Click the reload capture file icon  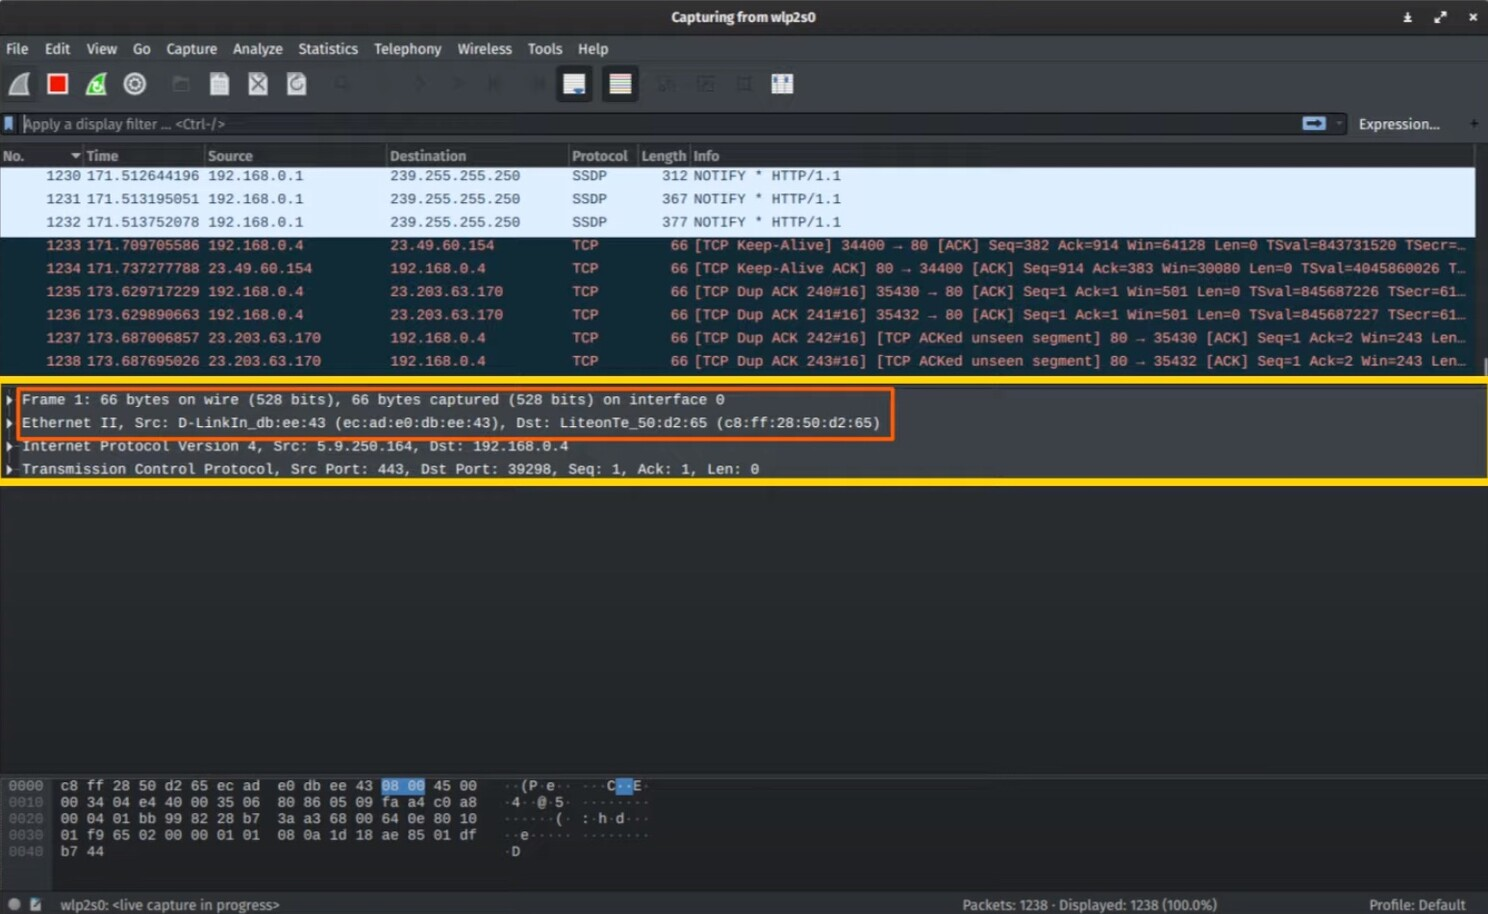(297, 84)
